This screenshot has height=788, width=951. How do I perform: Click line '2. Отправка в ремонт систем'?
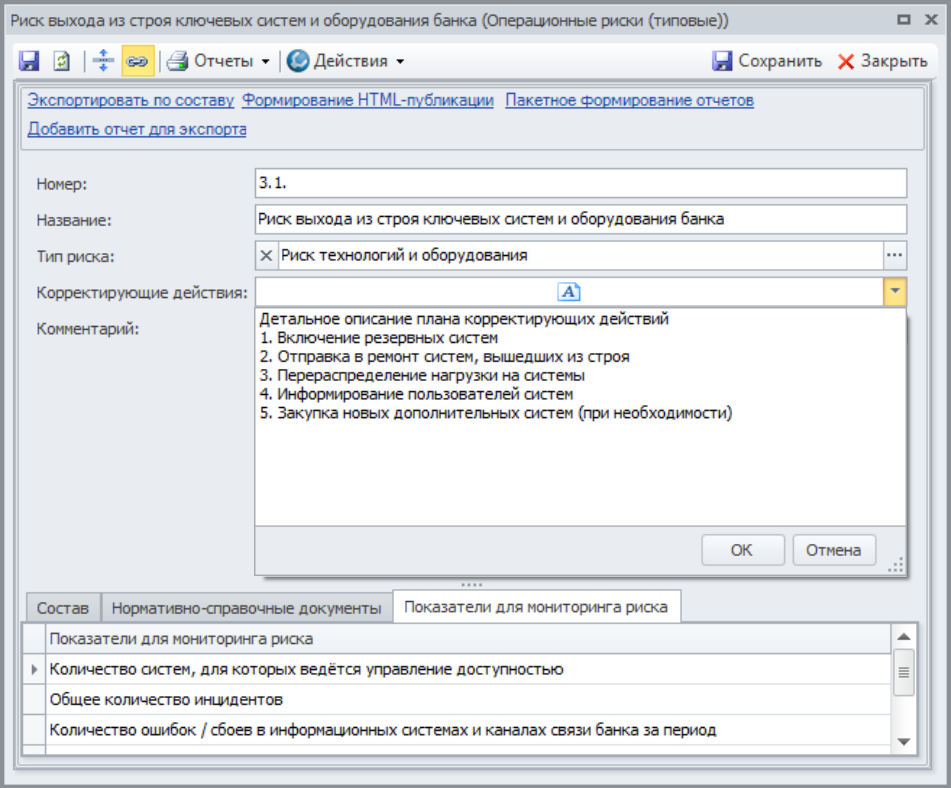(x=445, y=357)
